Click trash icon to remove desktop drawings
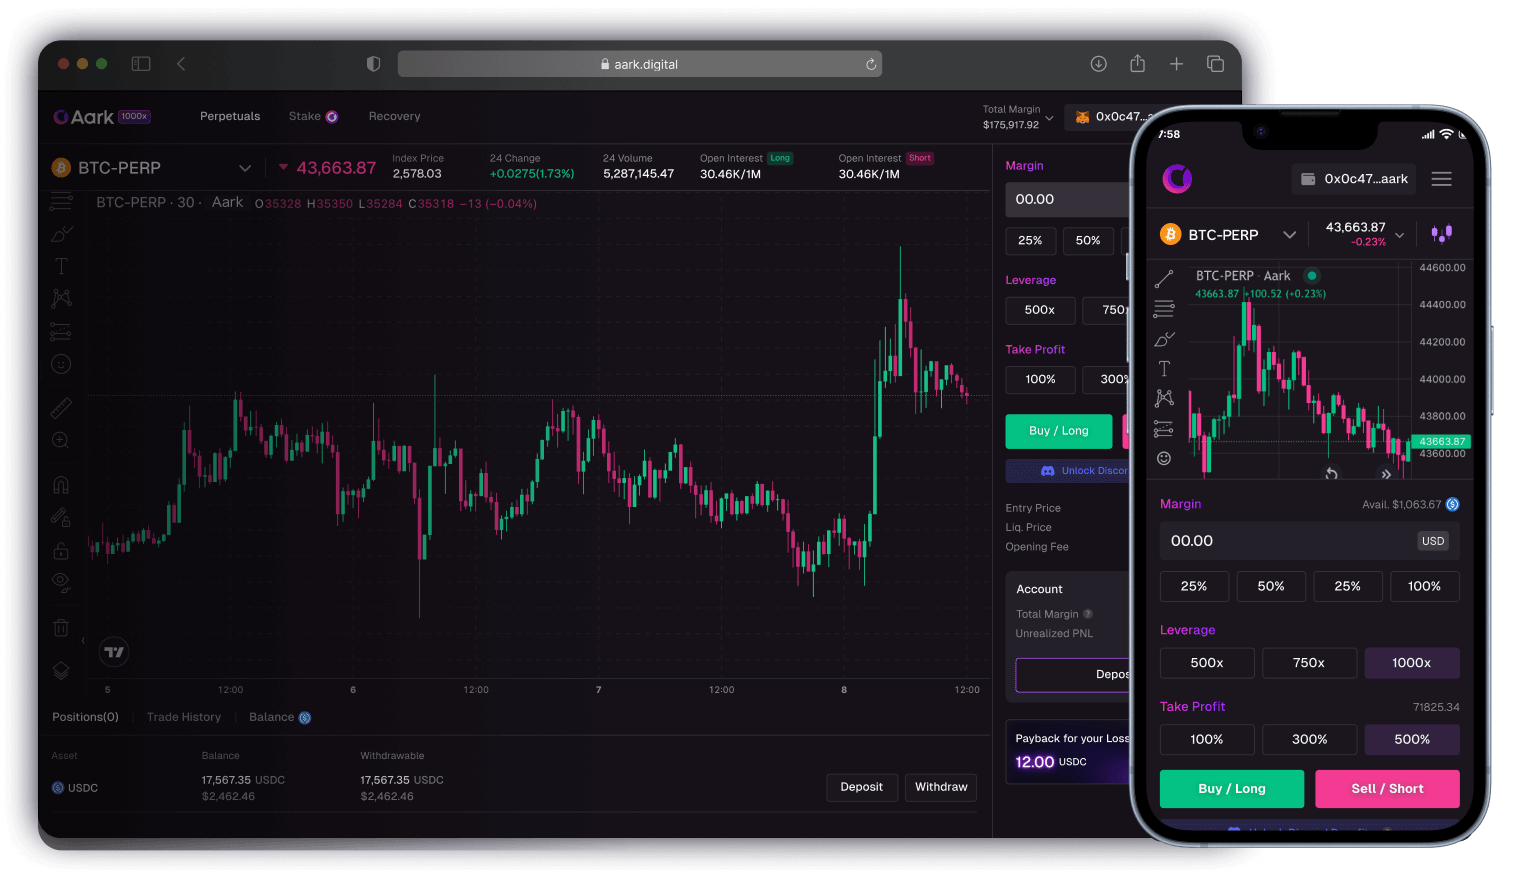This screenshot has width=1534, height=880. (61, 628)
